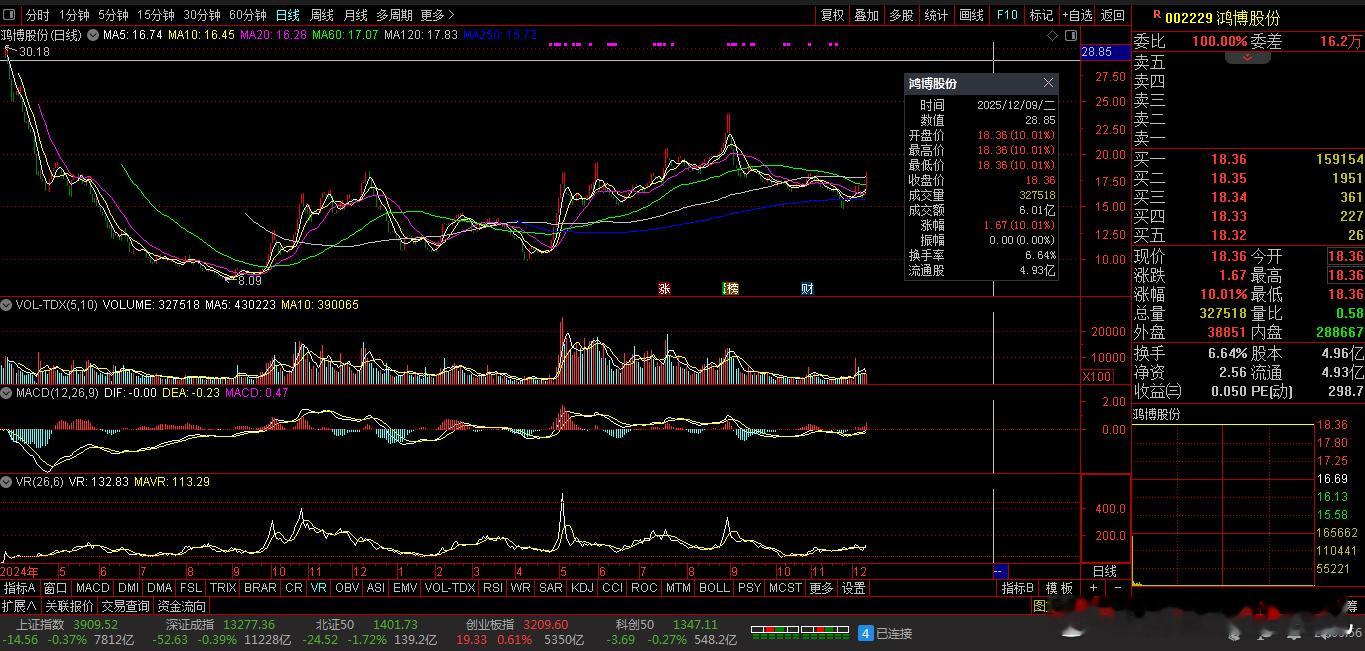Click the 日线 label under VR panel

[1105, 571]
